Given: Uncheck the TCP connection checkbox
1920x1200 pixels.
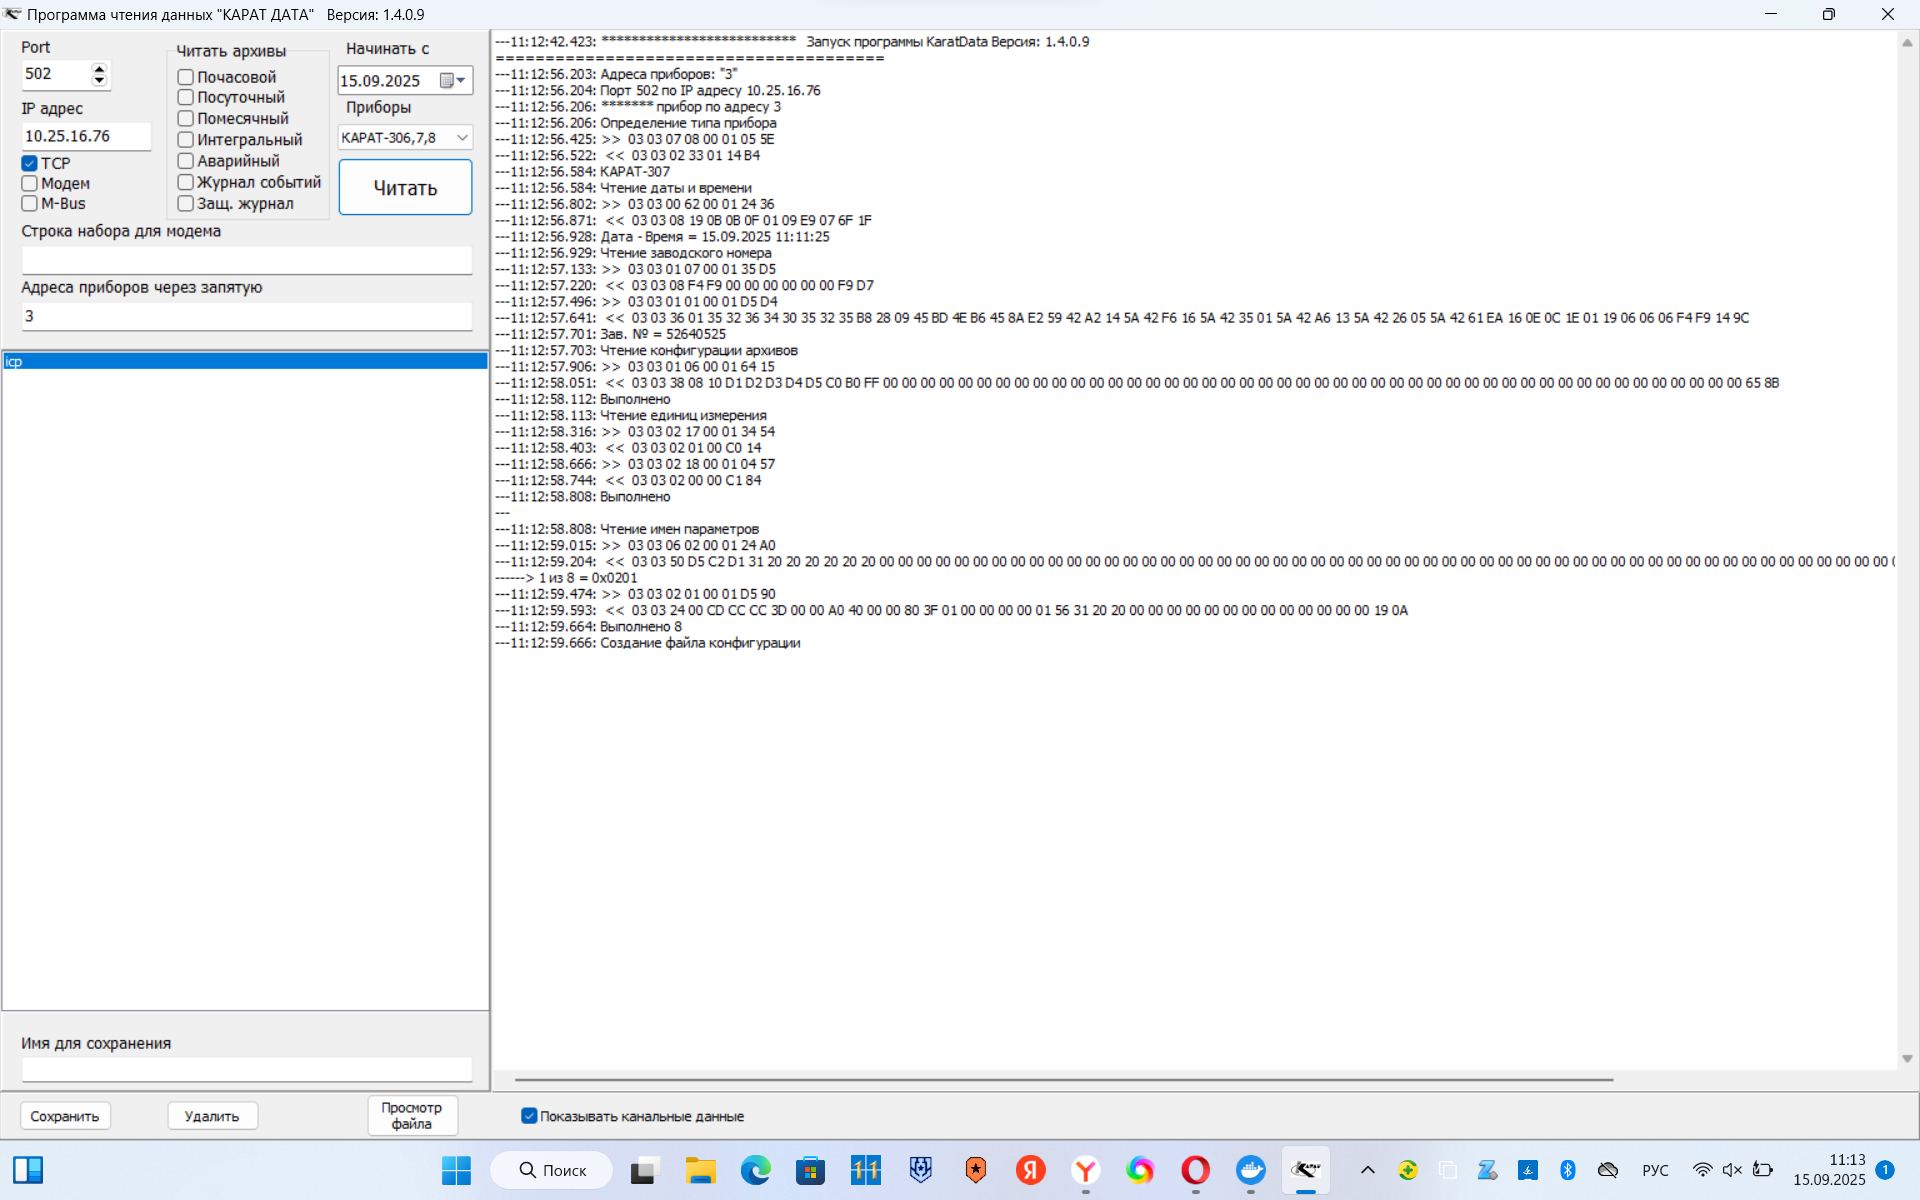Looking at the screenshot, I should click(x=30, y=163).
